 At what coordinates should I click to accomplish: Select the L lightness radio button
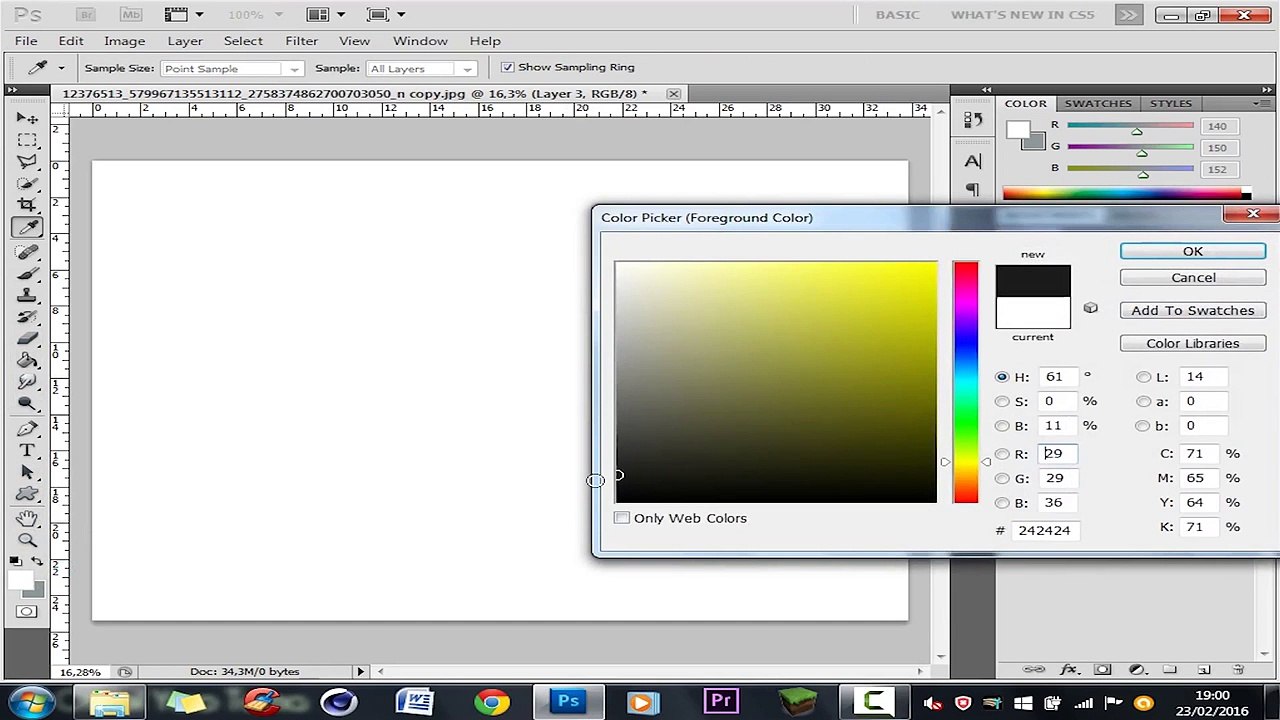[1143, 377]
